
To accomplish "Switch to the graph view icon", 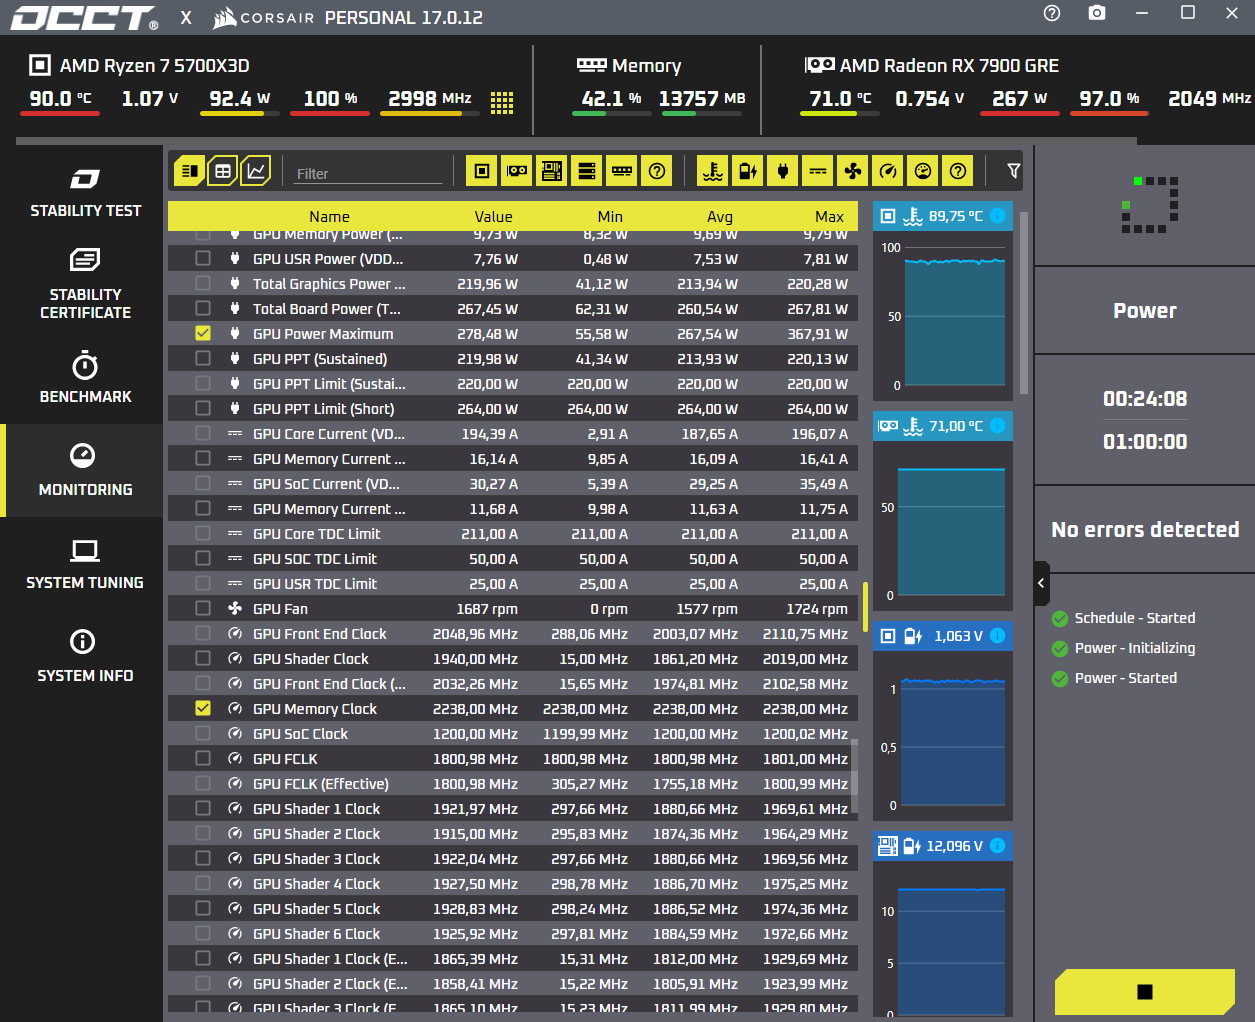I will pos(256,171).
